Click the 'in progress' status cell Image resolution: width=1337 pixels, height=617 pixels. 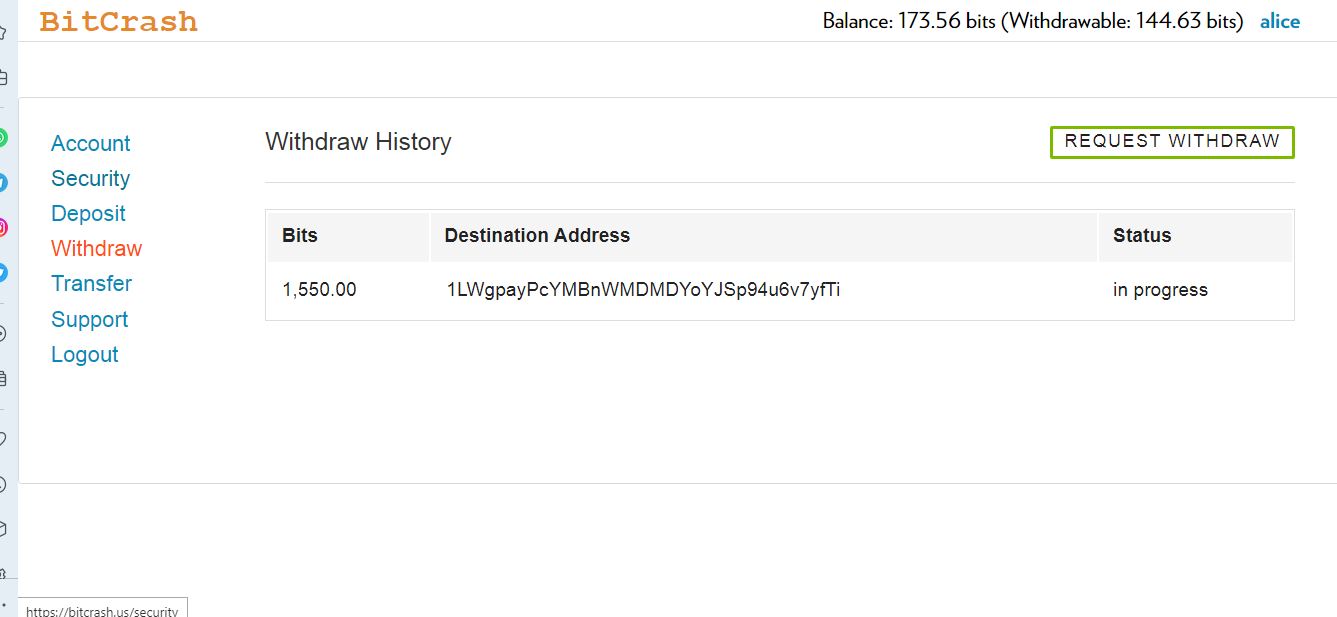click(1160, 290)
